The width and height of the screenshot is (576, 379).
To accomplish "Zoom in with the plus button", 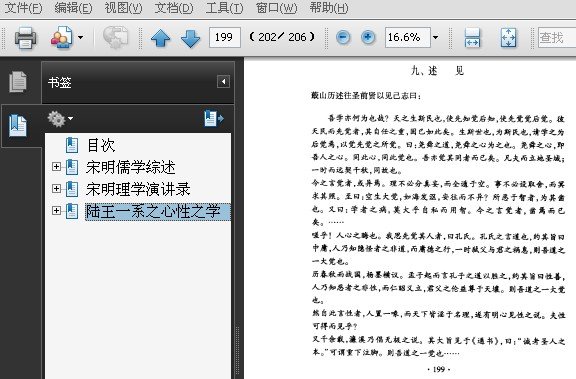I will point(368,37).
